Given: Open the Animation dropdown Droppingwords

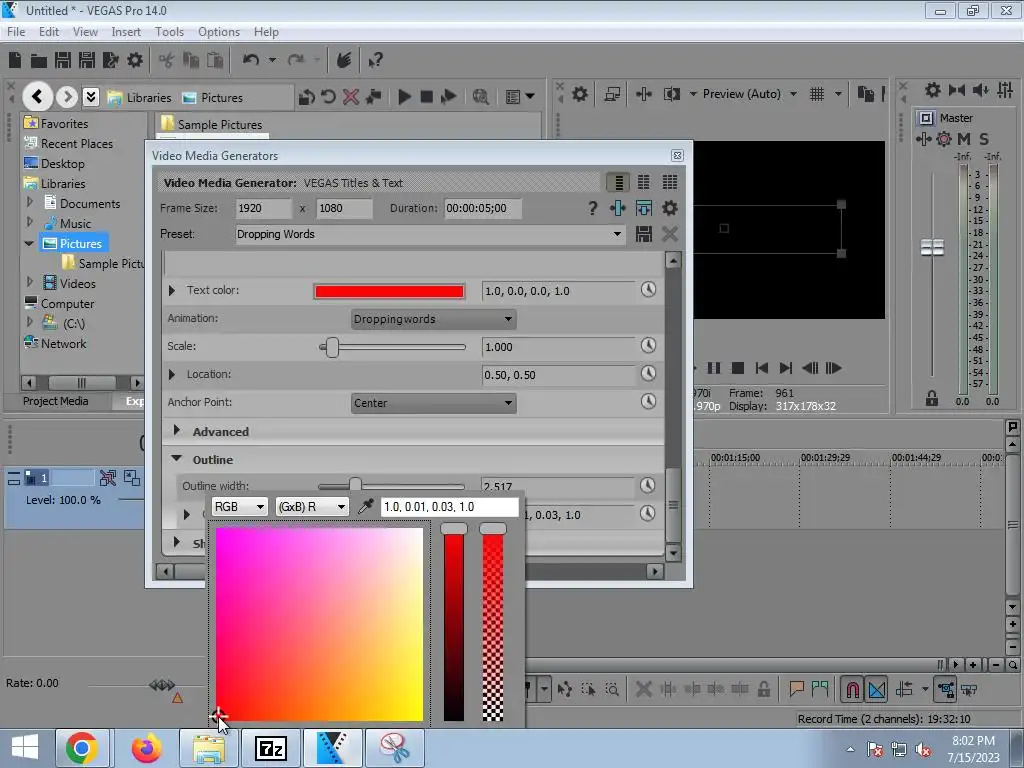Looking at the screenshot, I should pos(434,319).
